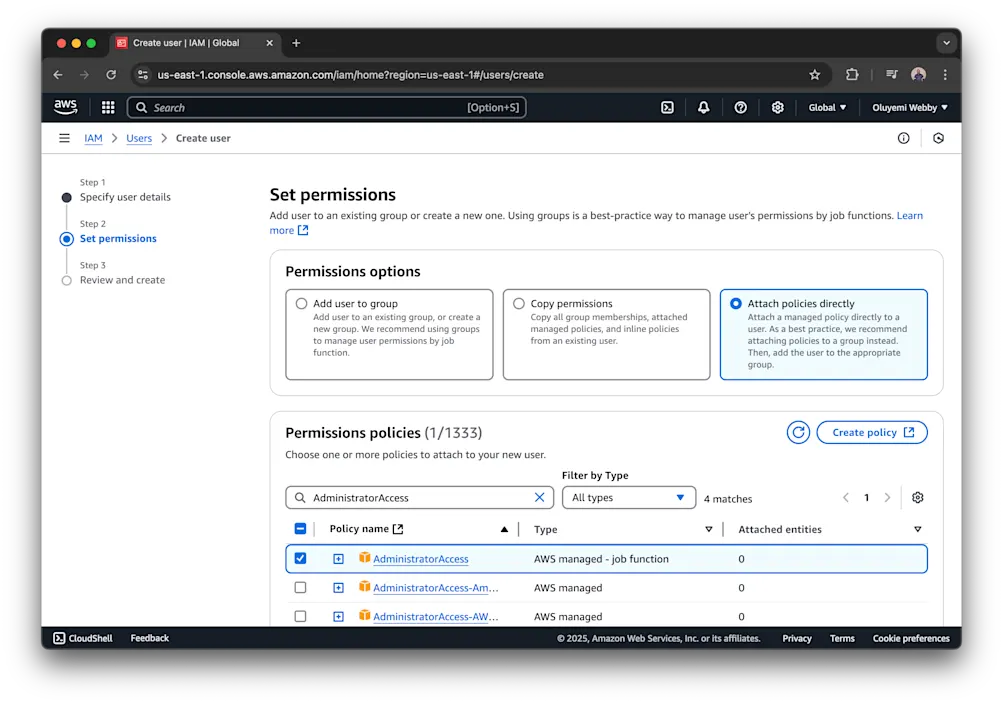Refresh the permissions policies list
Viewport: 1003px width, 704px height.
click(797, 432)
